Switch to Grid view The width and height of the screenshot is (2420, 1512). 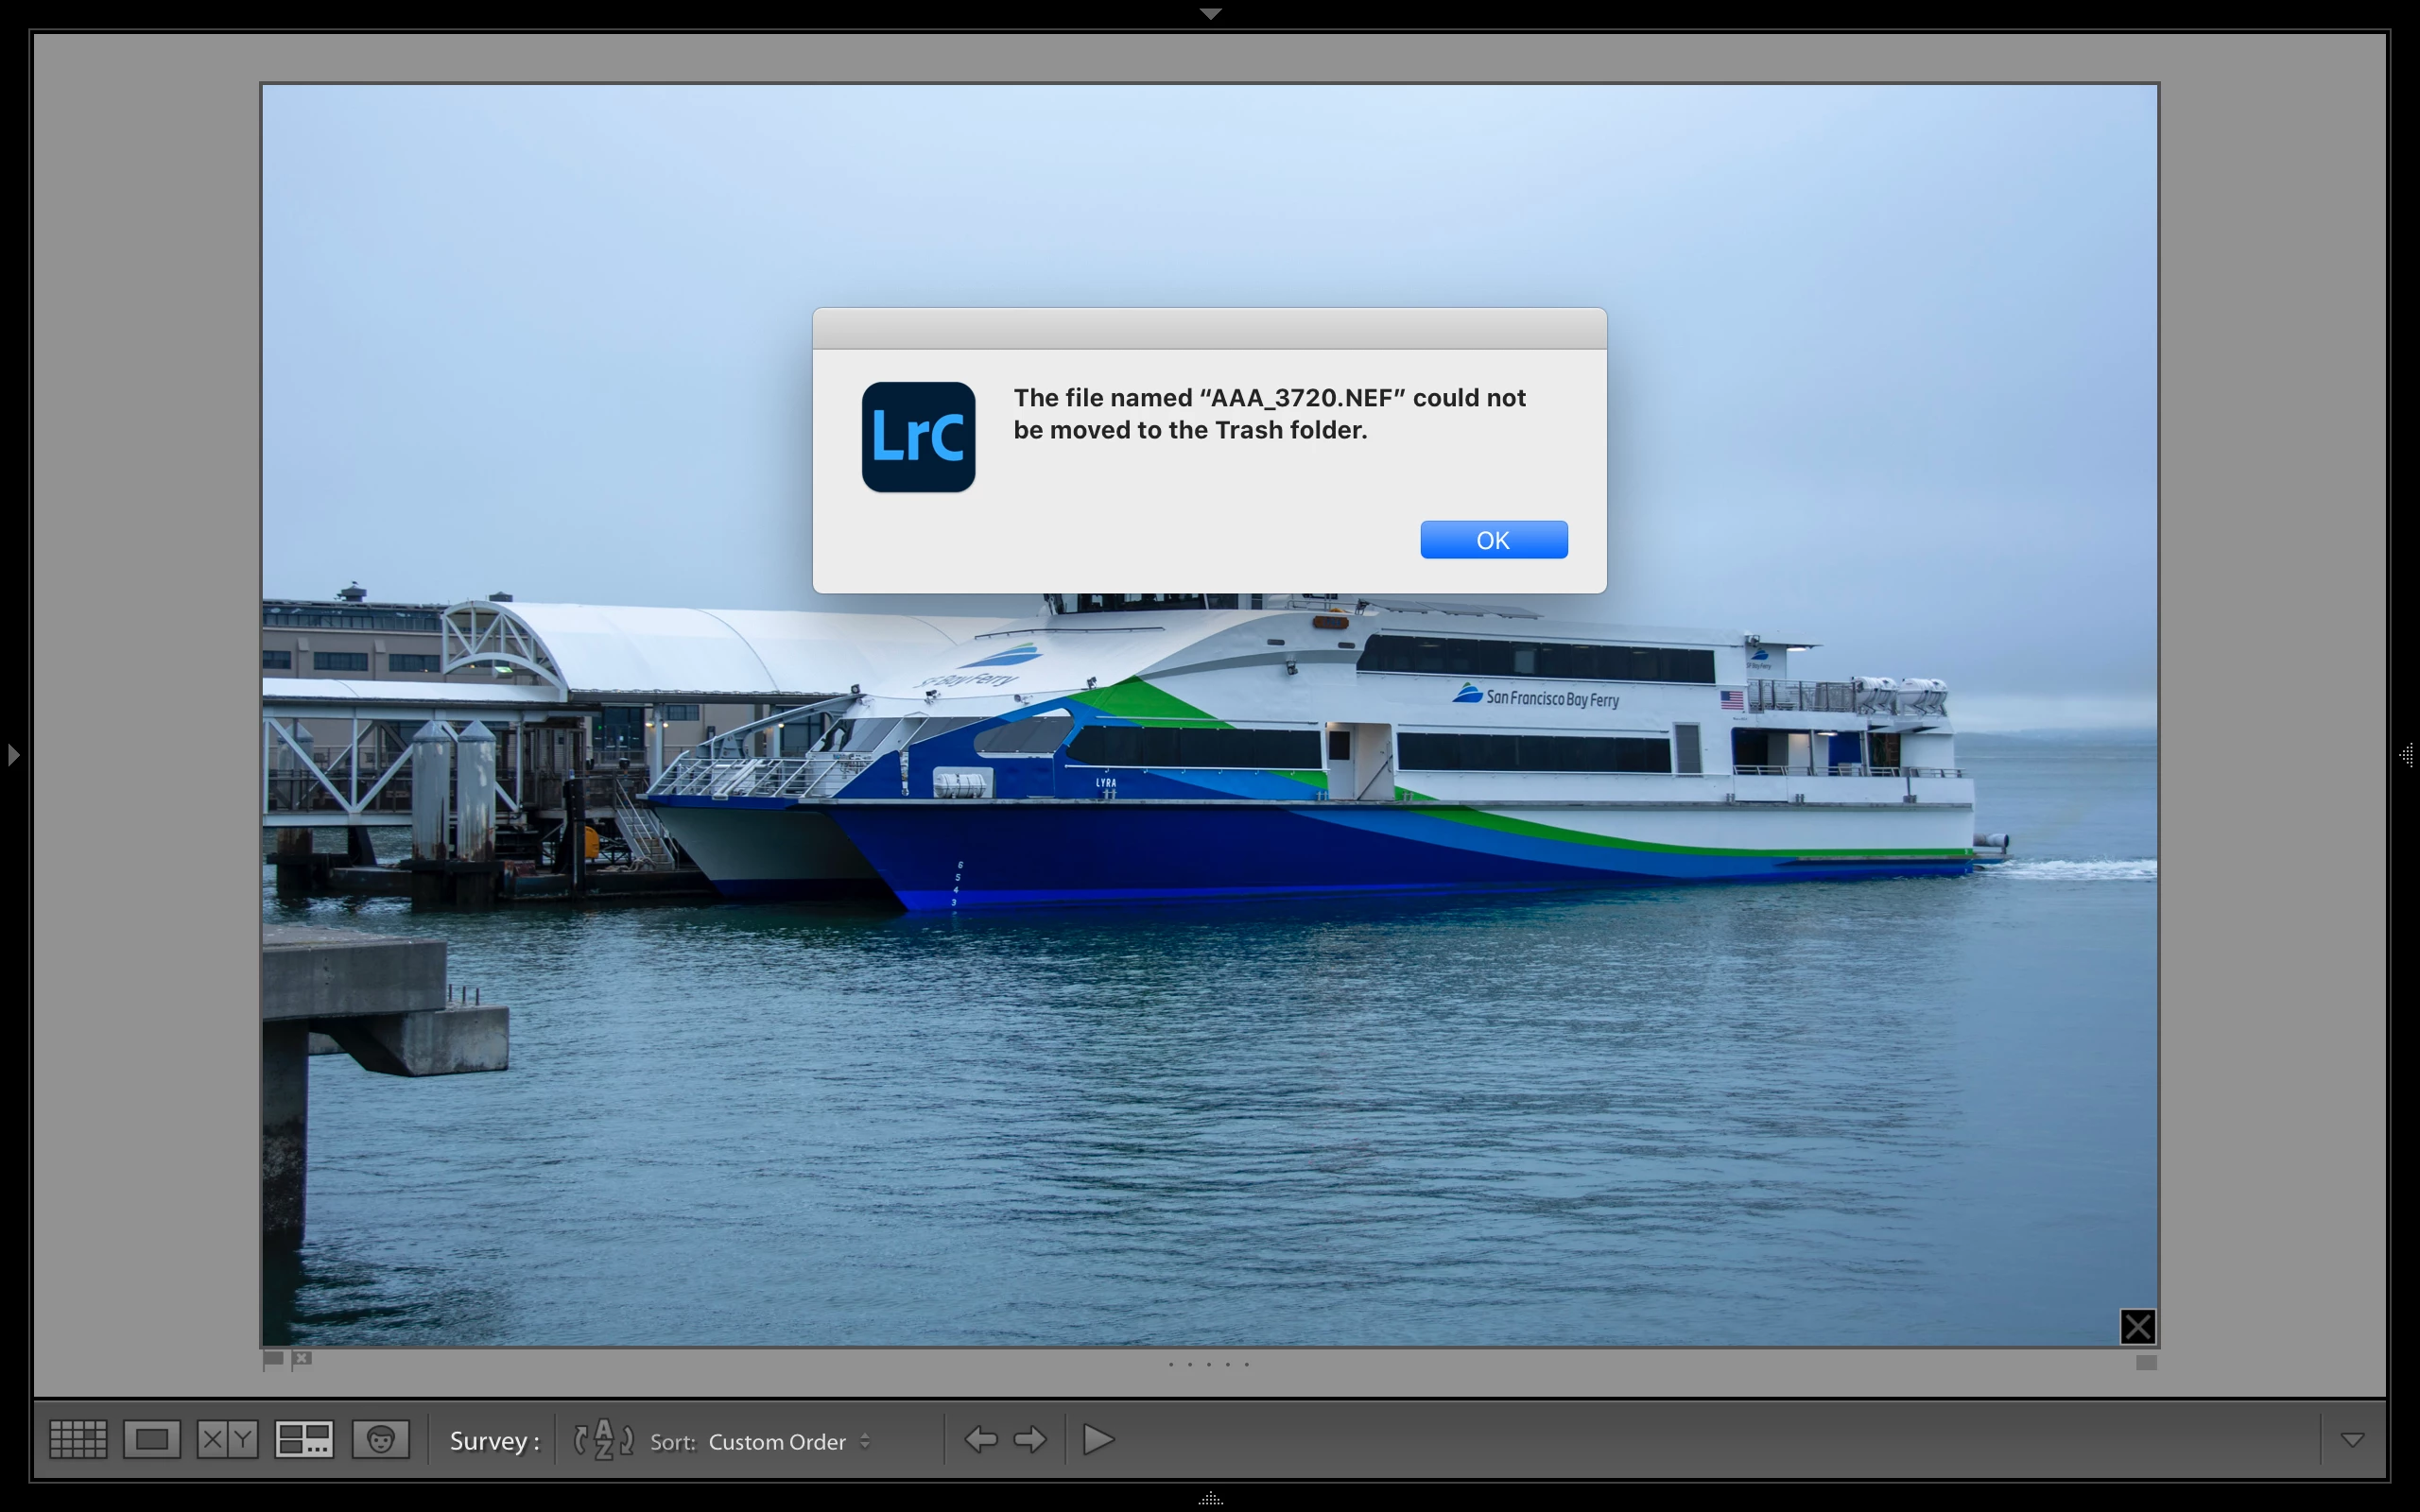click(x=78, y=1440)
